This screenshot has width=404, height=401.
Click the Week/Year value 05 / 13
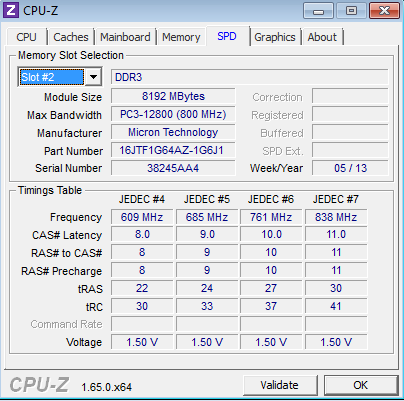coord(350,168)
